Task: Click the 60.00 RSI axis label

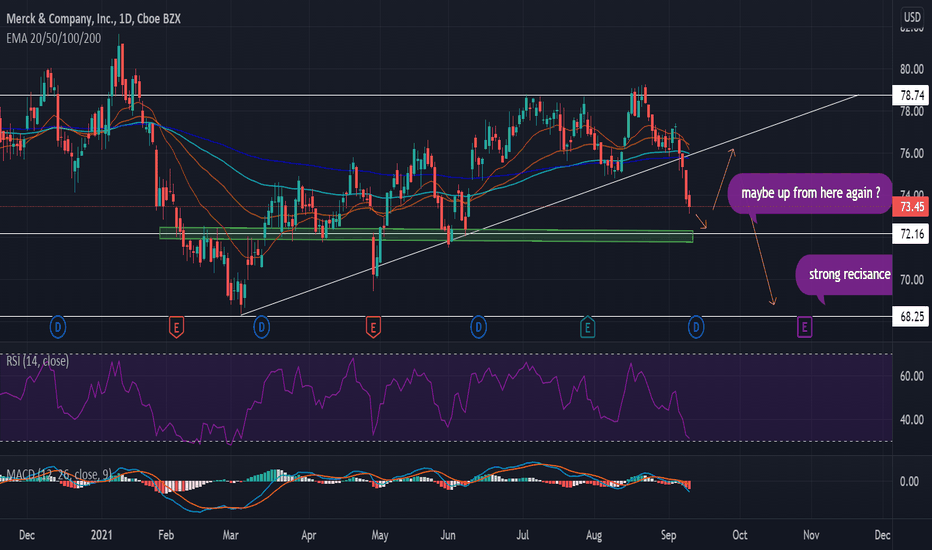Action: point(912,376)
